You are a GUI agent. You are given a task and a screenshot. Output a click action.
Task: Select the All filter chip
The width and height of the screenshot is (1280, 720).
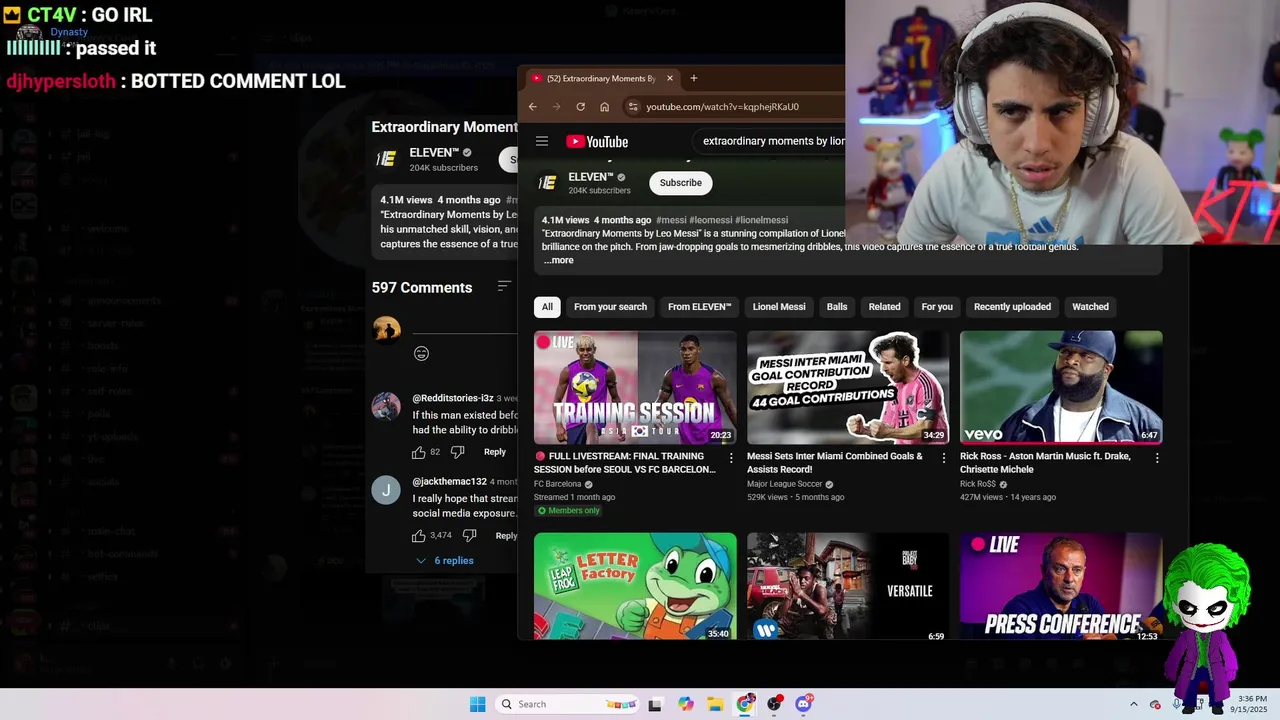click(x=547, y=307)
